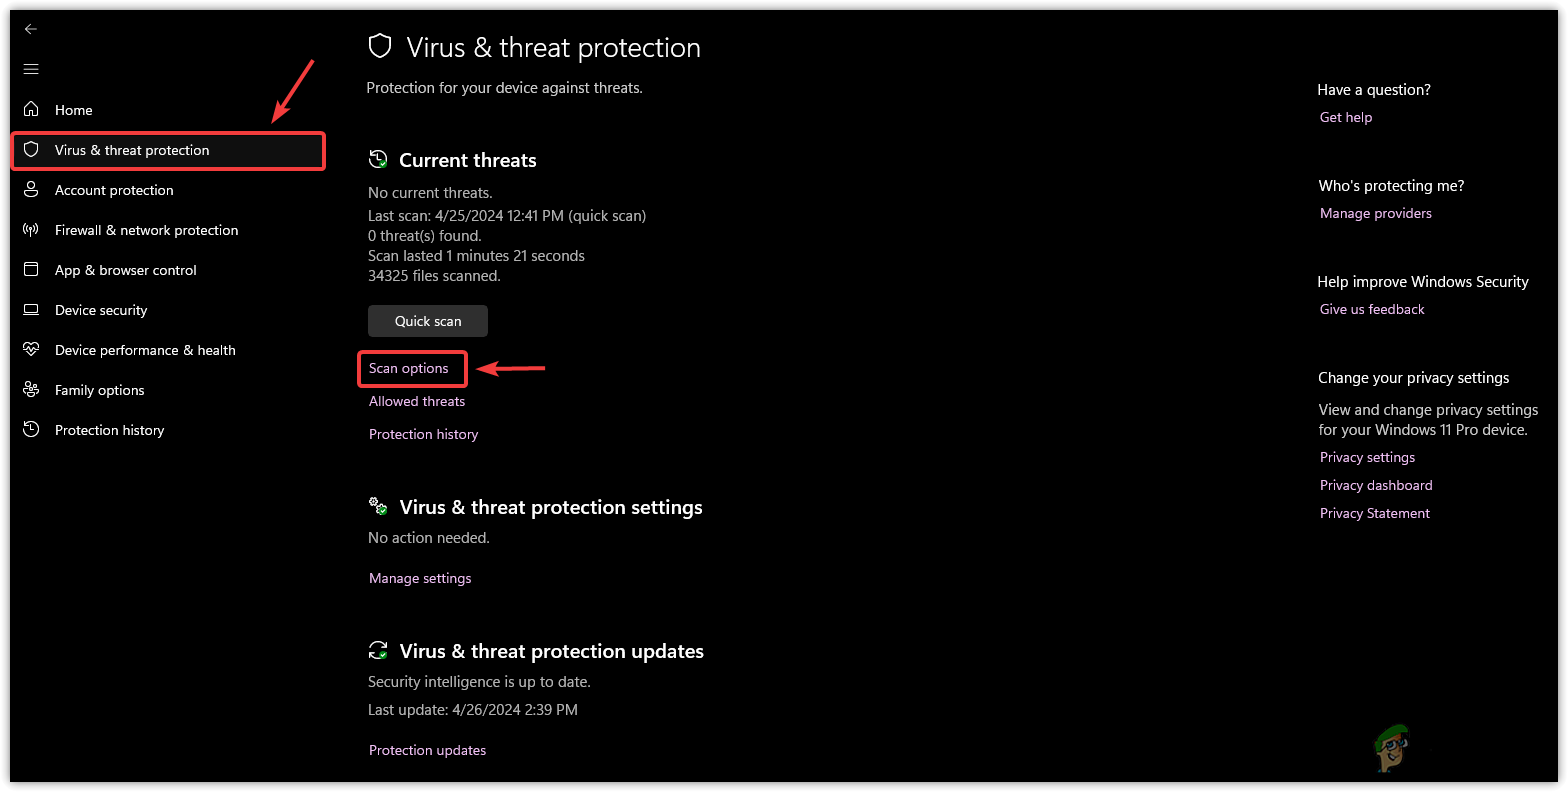Select Firewall & network protection menu item
Image resolution: width=1568 pixels, height=792 pixels.
146,230
